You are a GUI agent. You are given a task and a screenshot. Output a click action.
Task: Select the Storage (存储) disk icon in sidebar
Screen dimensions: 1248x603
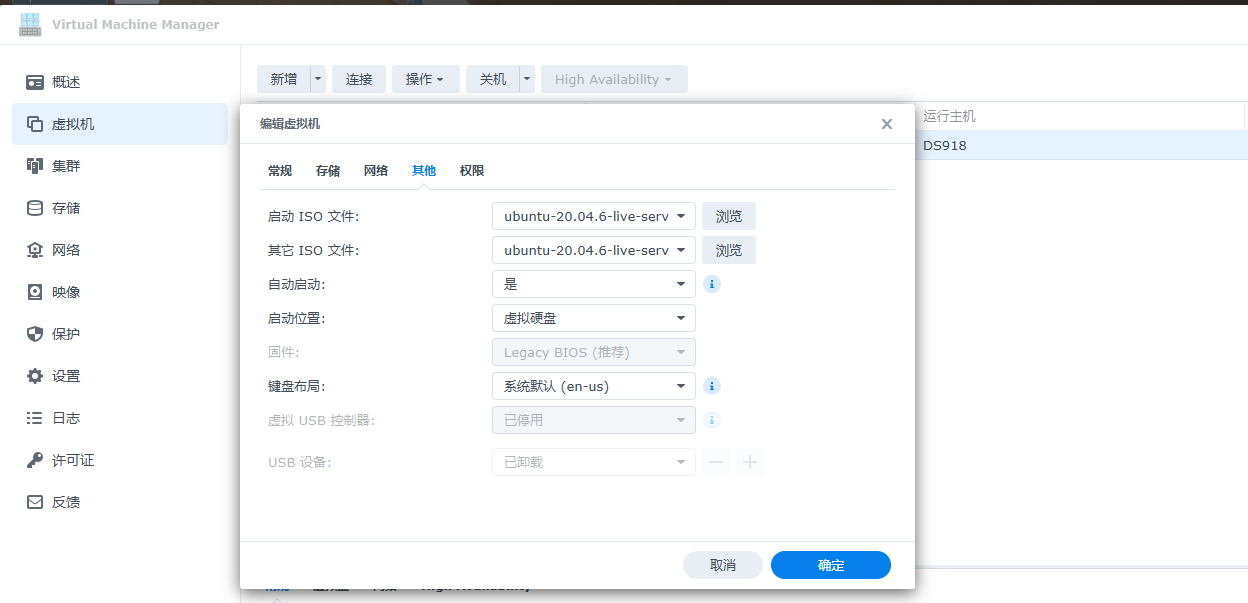pos(35,208)
